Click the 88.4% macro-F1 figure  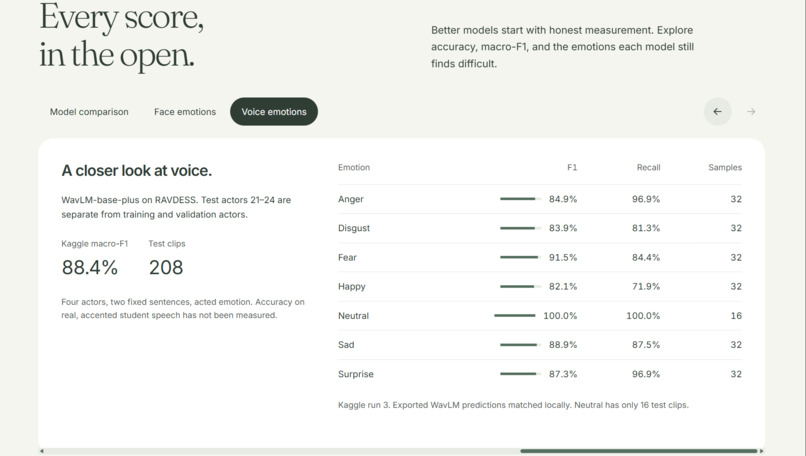click(90, 268)
